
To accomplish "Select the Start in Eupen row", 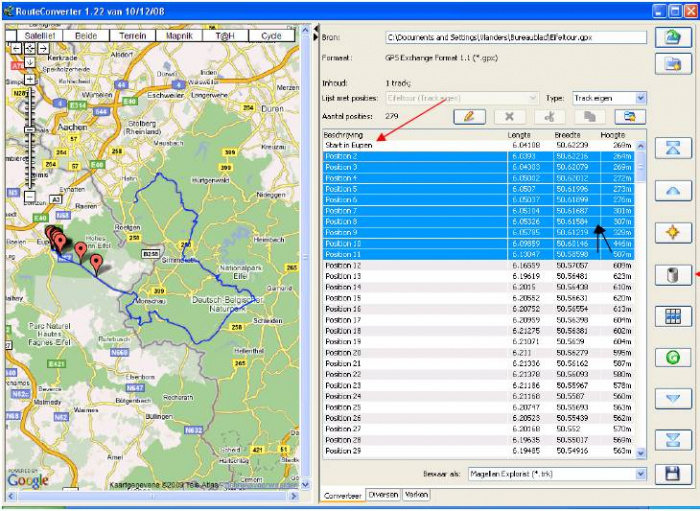I will tap(479, 145).
